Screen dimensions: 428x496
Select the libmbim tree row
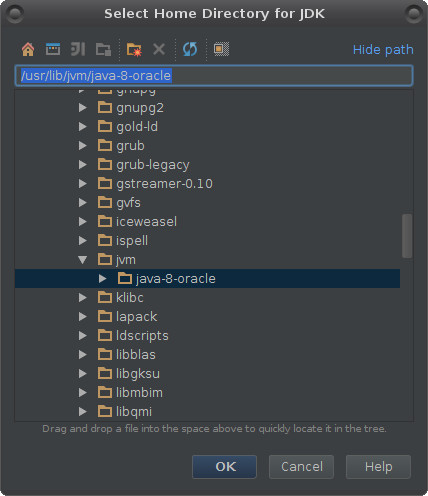pos(207,393)
